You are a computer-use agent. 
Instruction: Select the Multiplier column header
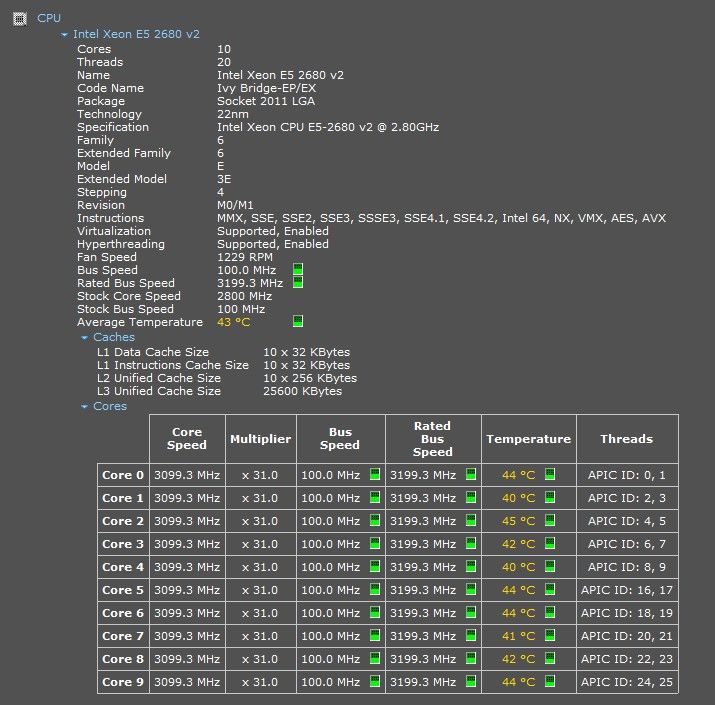pos(260,439)
